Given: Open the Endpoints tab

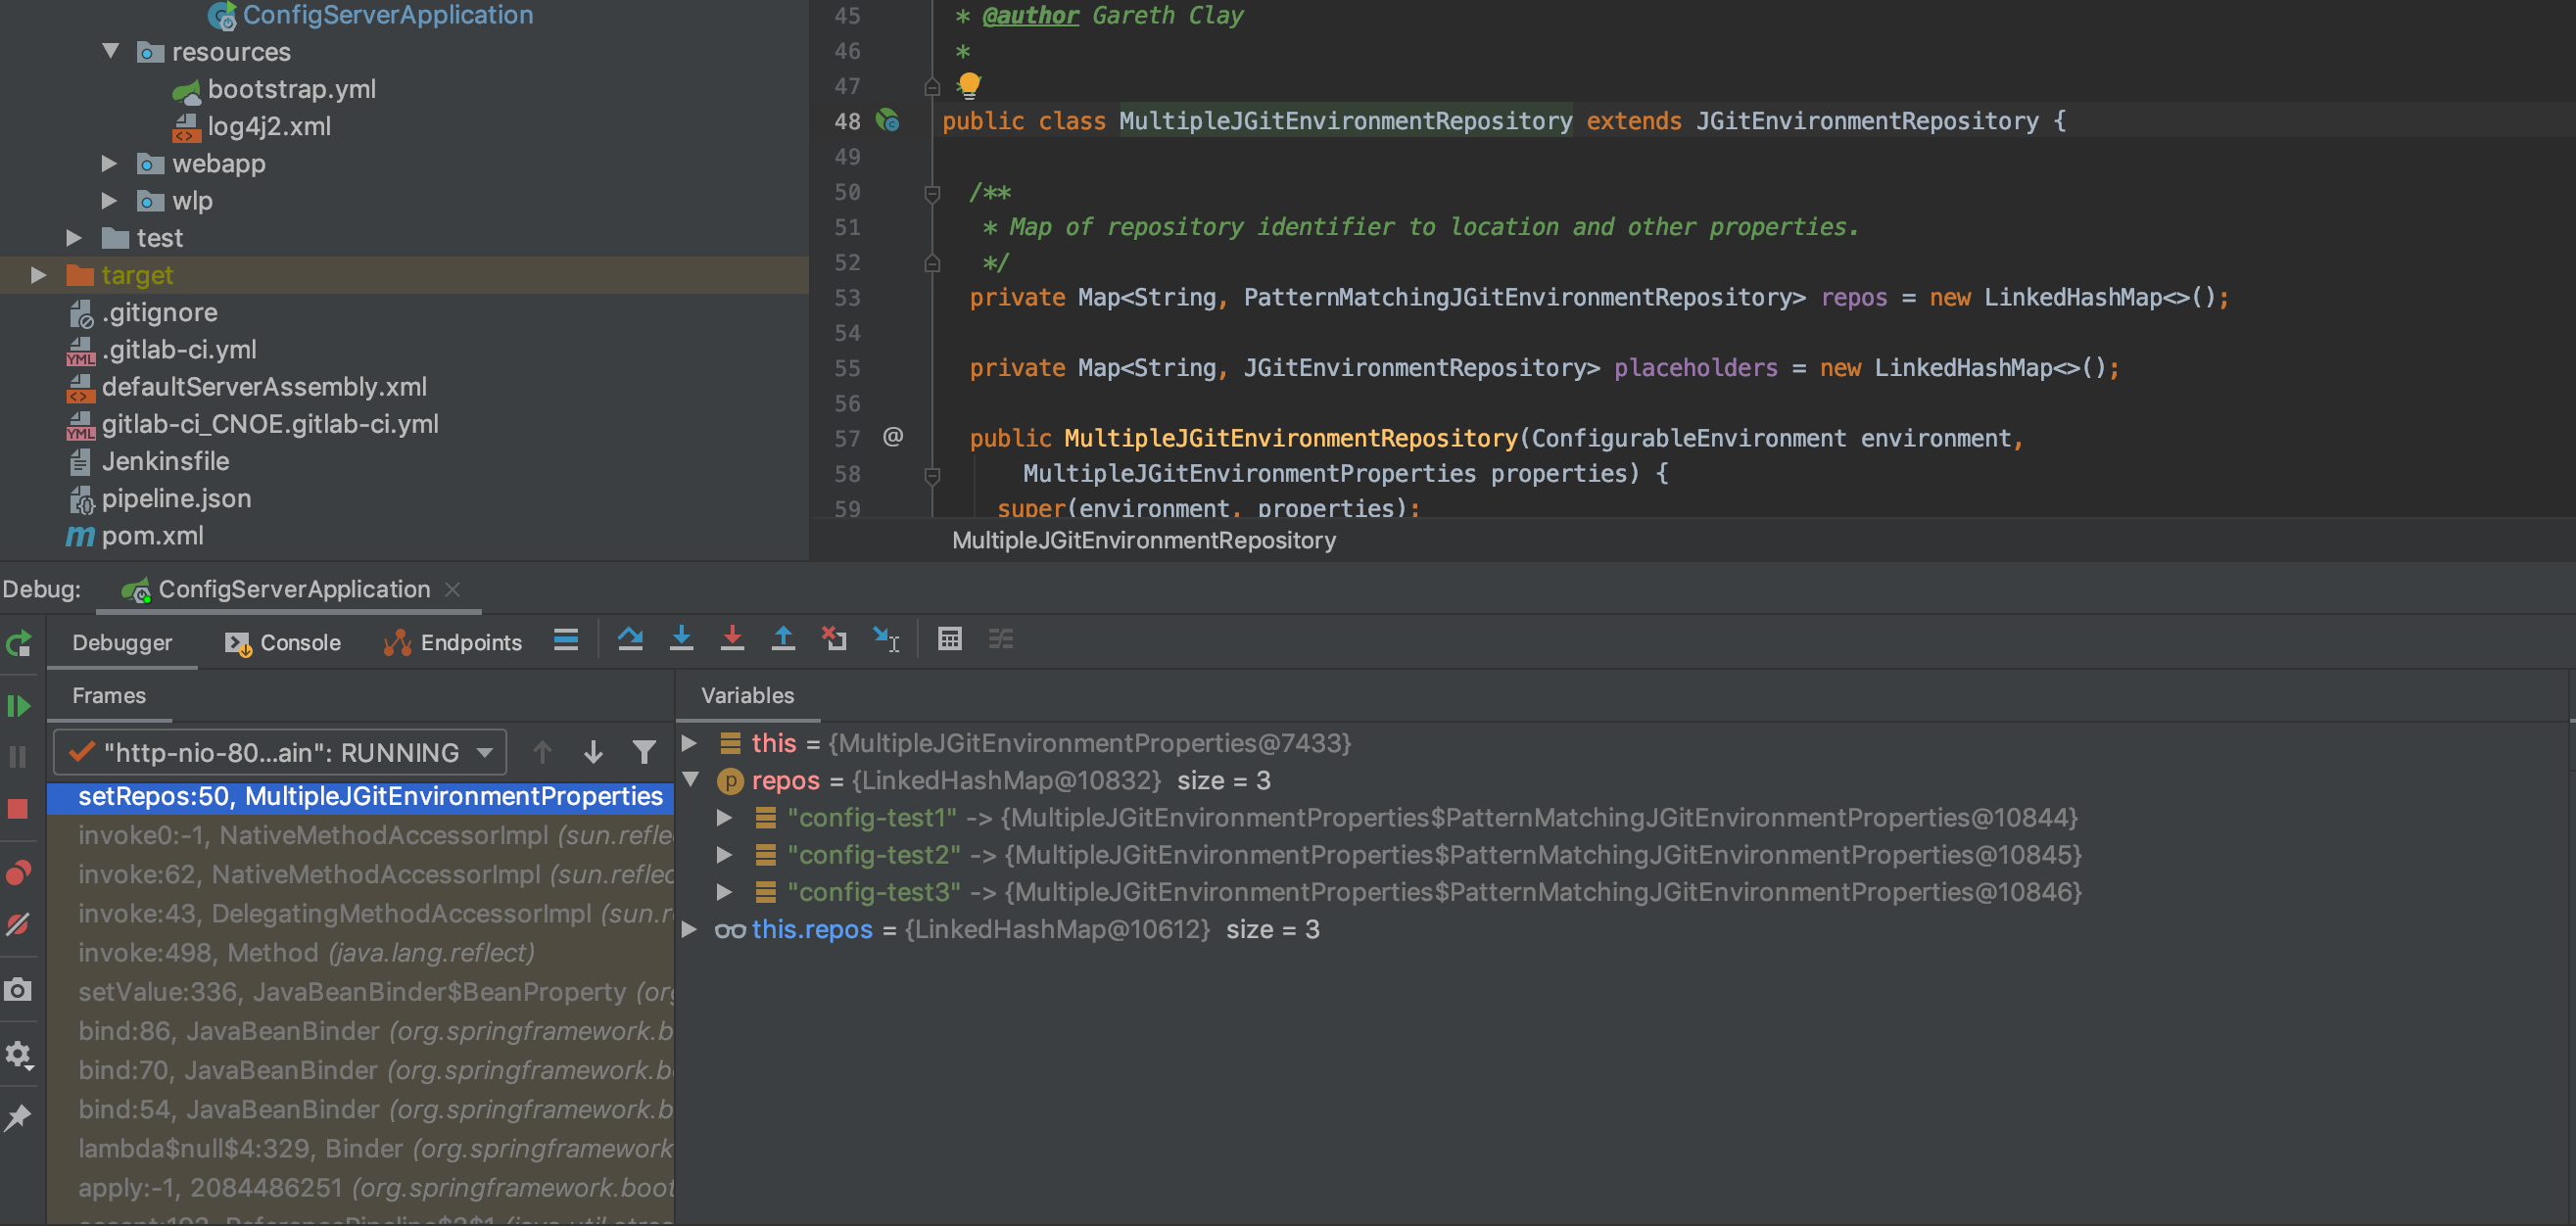Looking at the screenshot, I should (453, 642).
